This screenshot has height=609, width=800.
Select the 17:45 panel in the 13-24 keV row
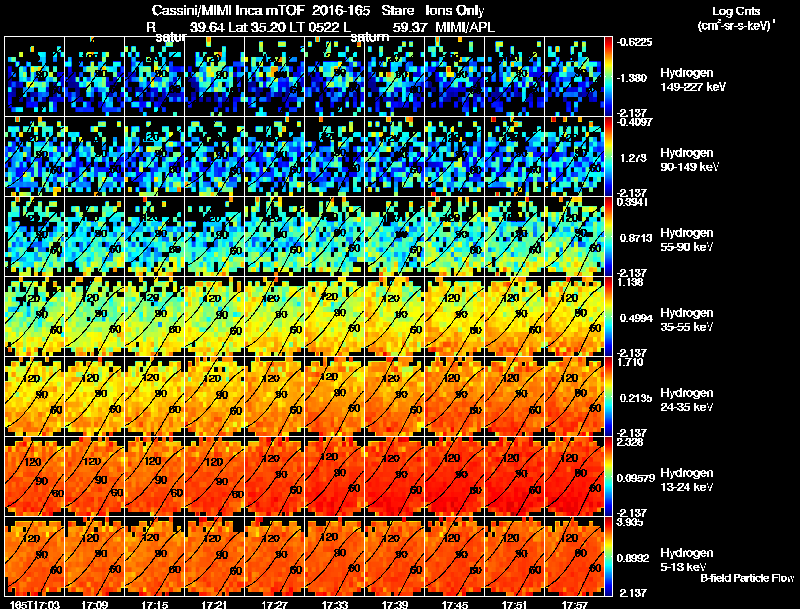point(455,476)
